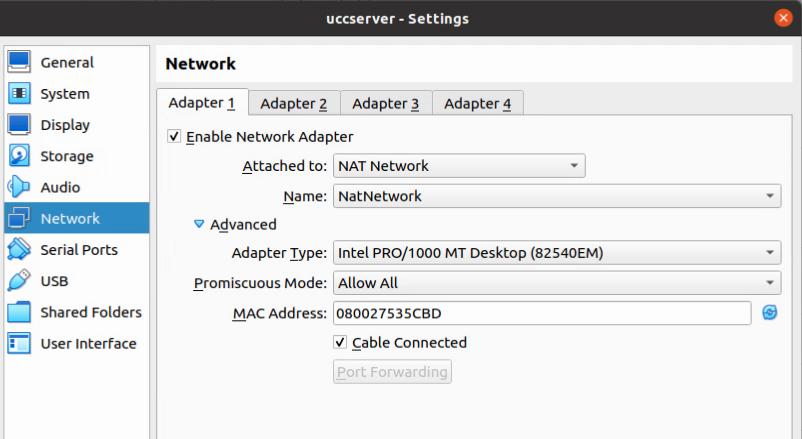Open the Attached to dropdown
The image size is (802, 439).
pos(458,166)
